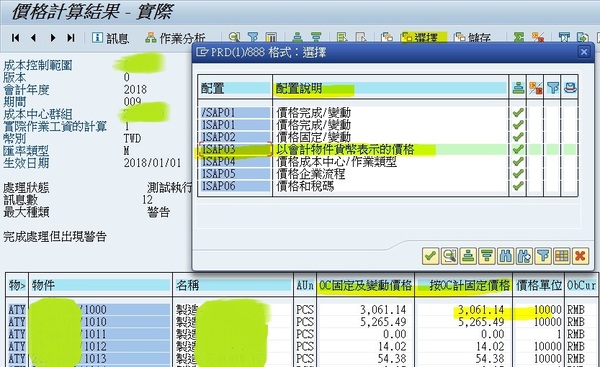Viewport: 600px width, 367px height.
Task: Click the 配置 column header in dialog
Action: (x=235, y=88)
